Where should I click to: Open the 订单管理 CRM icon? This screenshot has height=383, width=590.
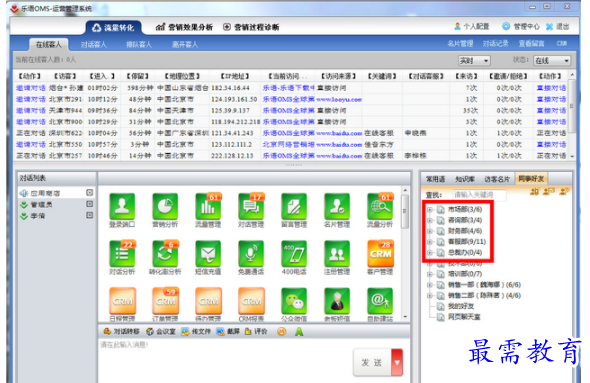(x=165, y=301)
